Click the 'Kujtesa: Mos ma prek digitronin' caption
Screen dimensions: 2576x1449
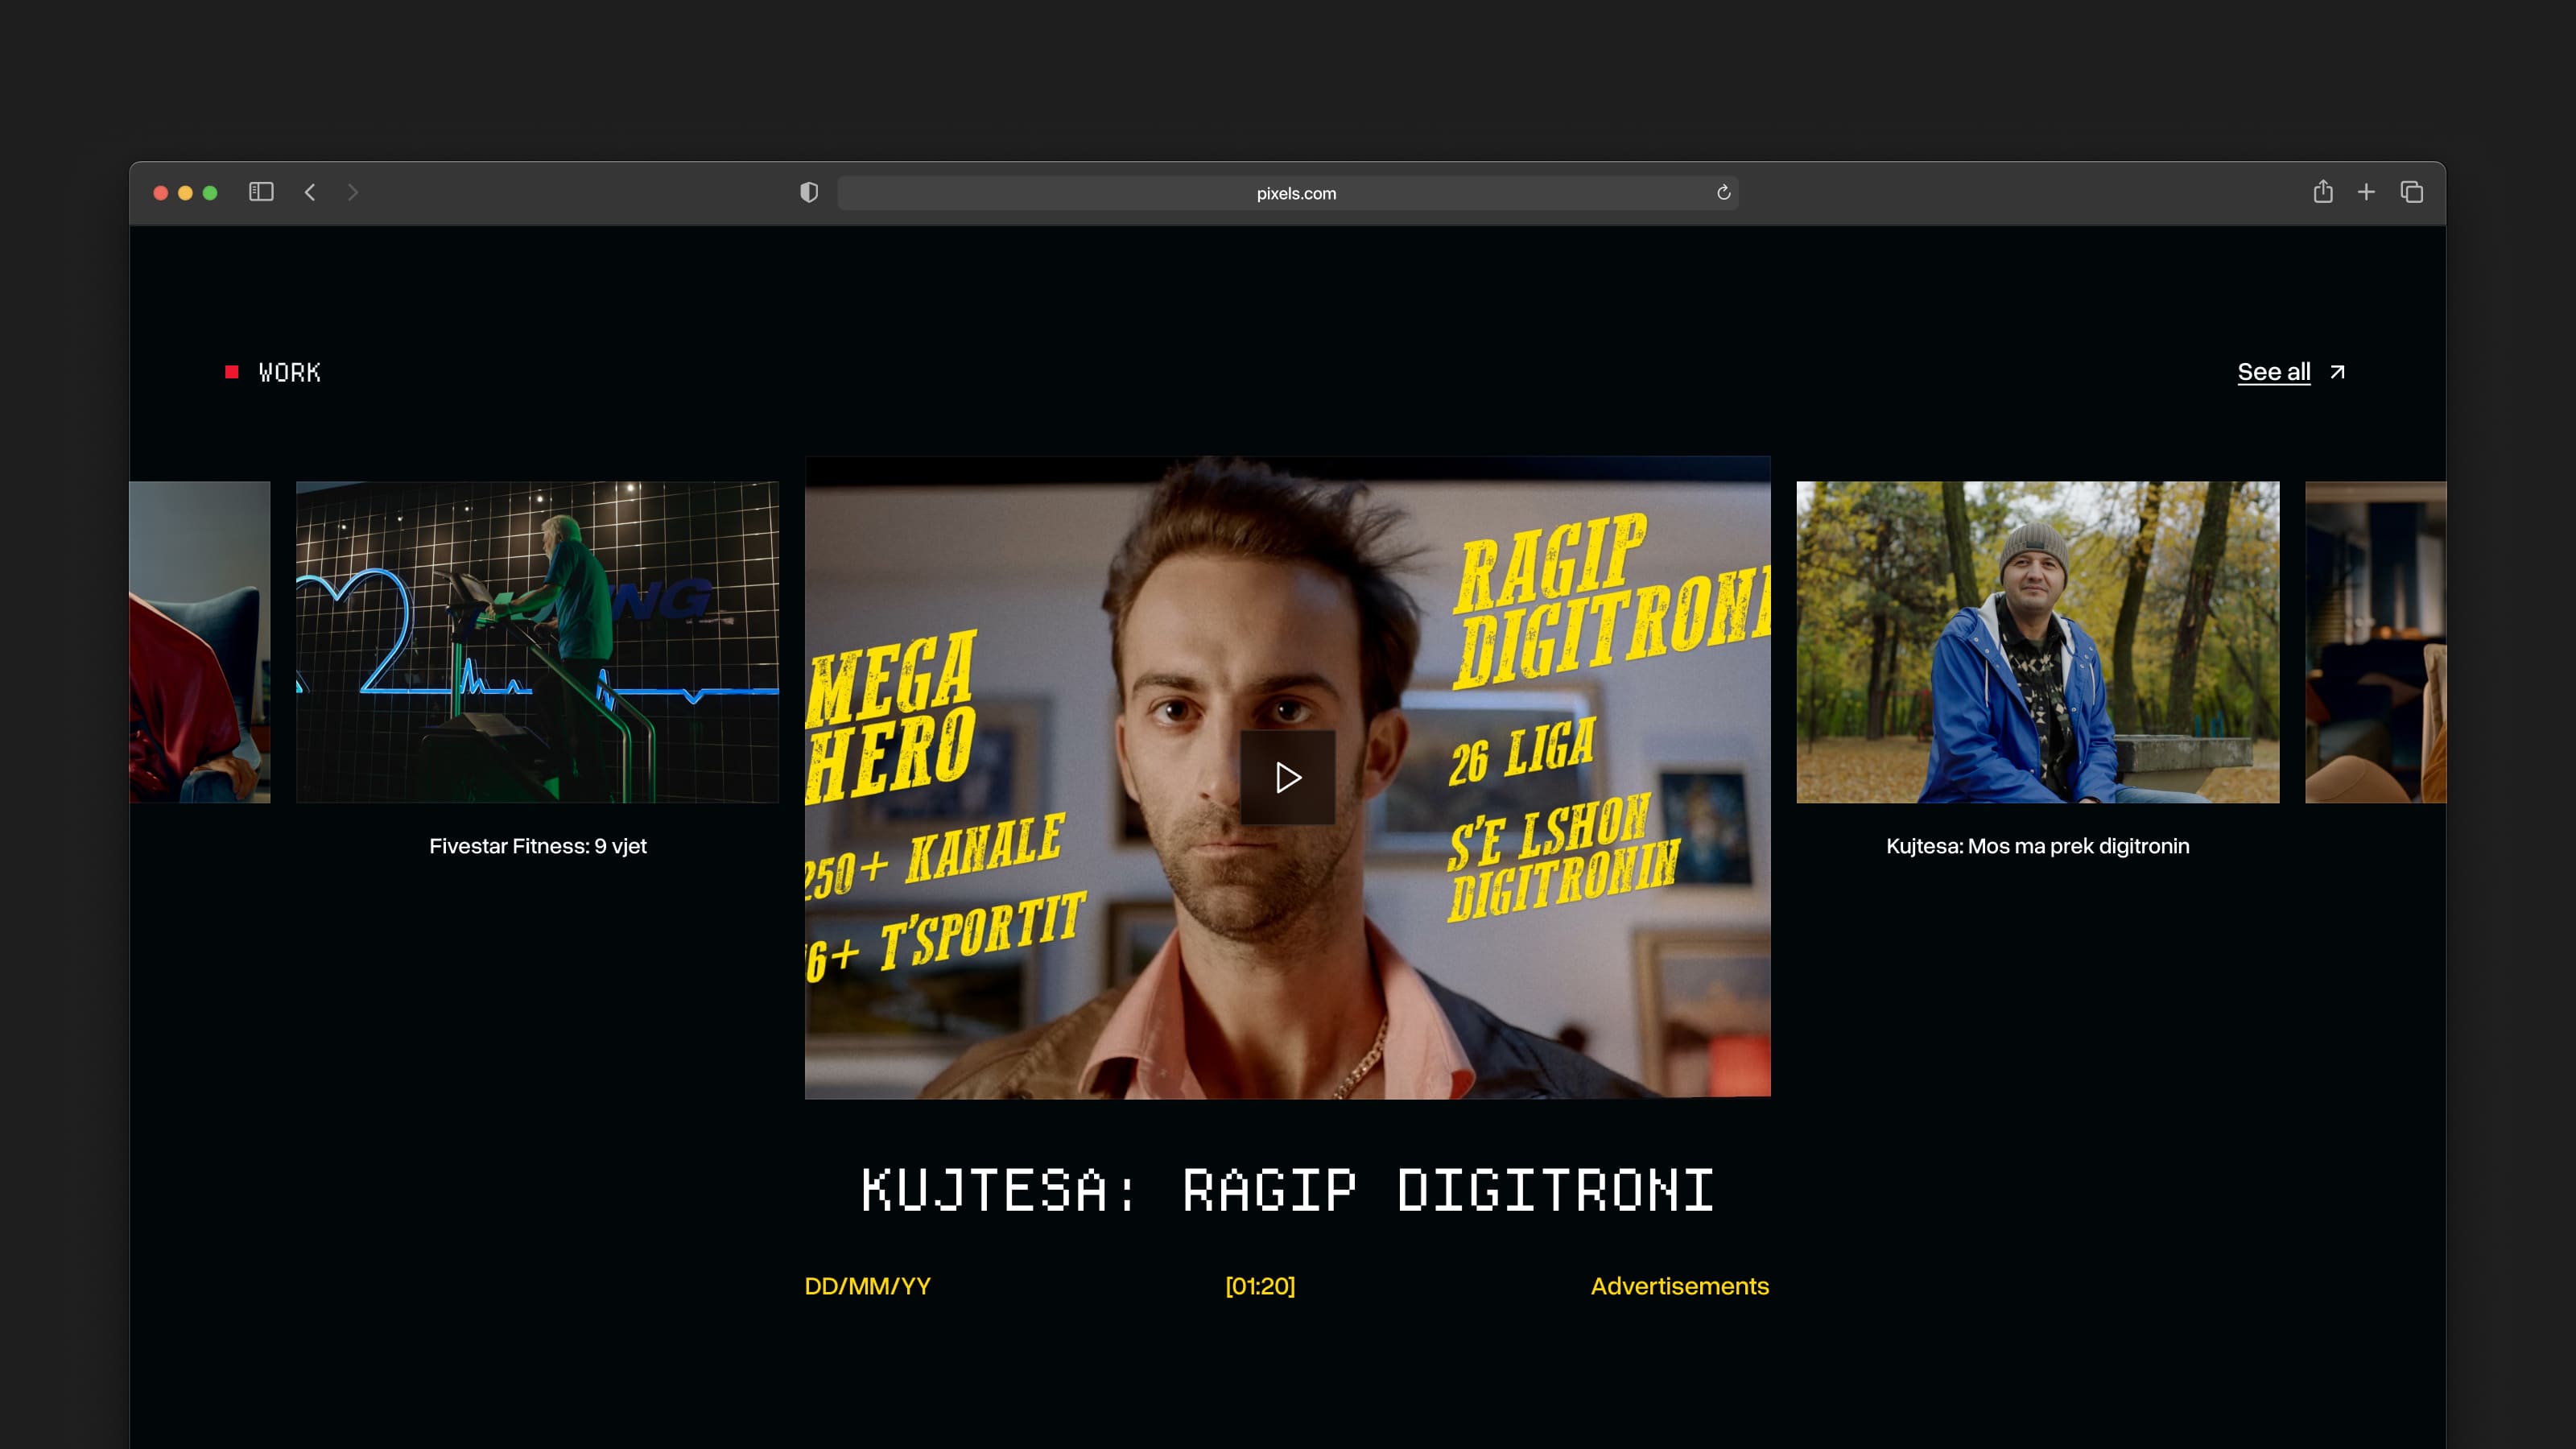[2037, 846]
